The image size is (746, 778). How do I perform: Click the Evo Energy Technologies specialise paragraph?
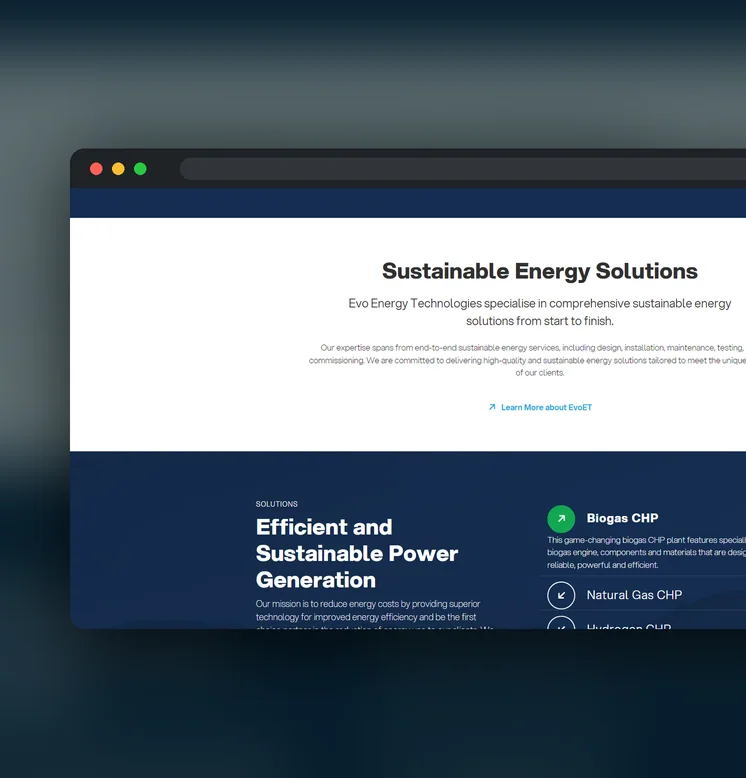tap(540, 312)
